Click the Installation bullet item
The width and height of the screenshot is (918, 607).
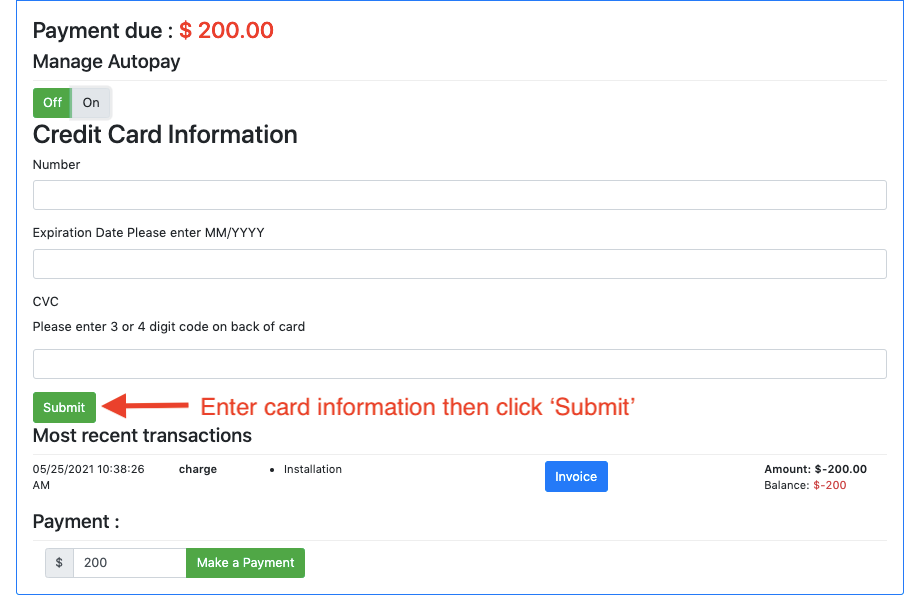click(312, 469)
